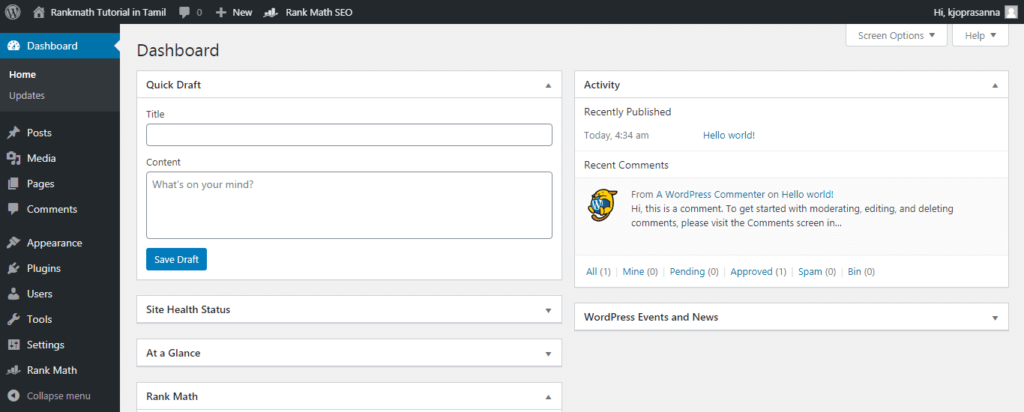Click the Quick Draft Title field
1024x412 pixels.
point(349,135)
